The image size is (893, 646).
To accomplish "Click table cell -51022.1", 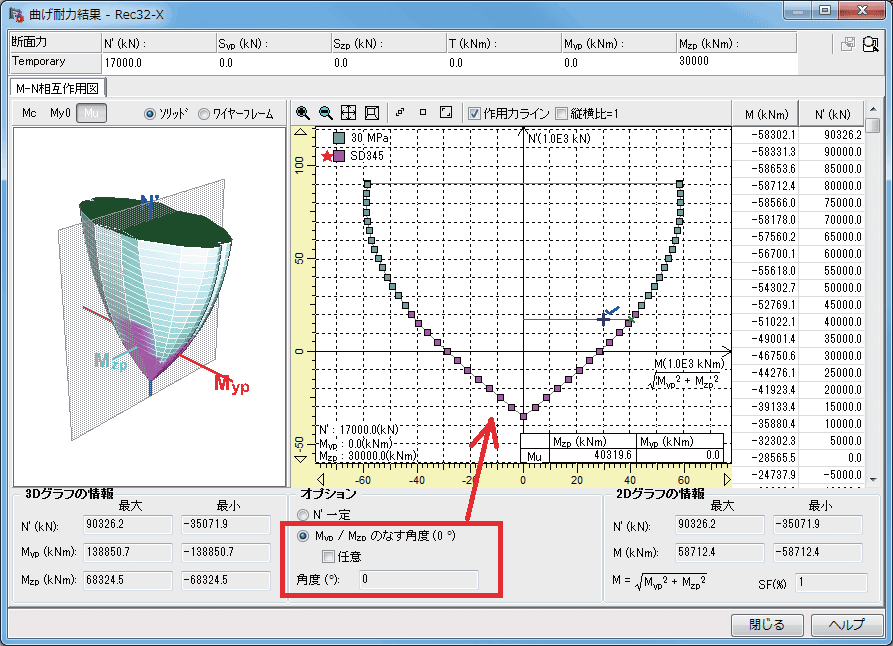I will tap(765, 322).
